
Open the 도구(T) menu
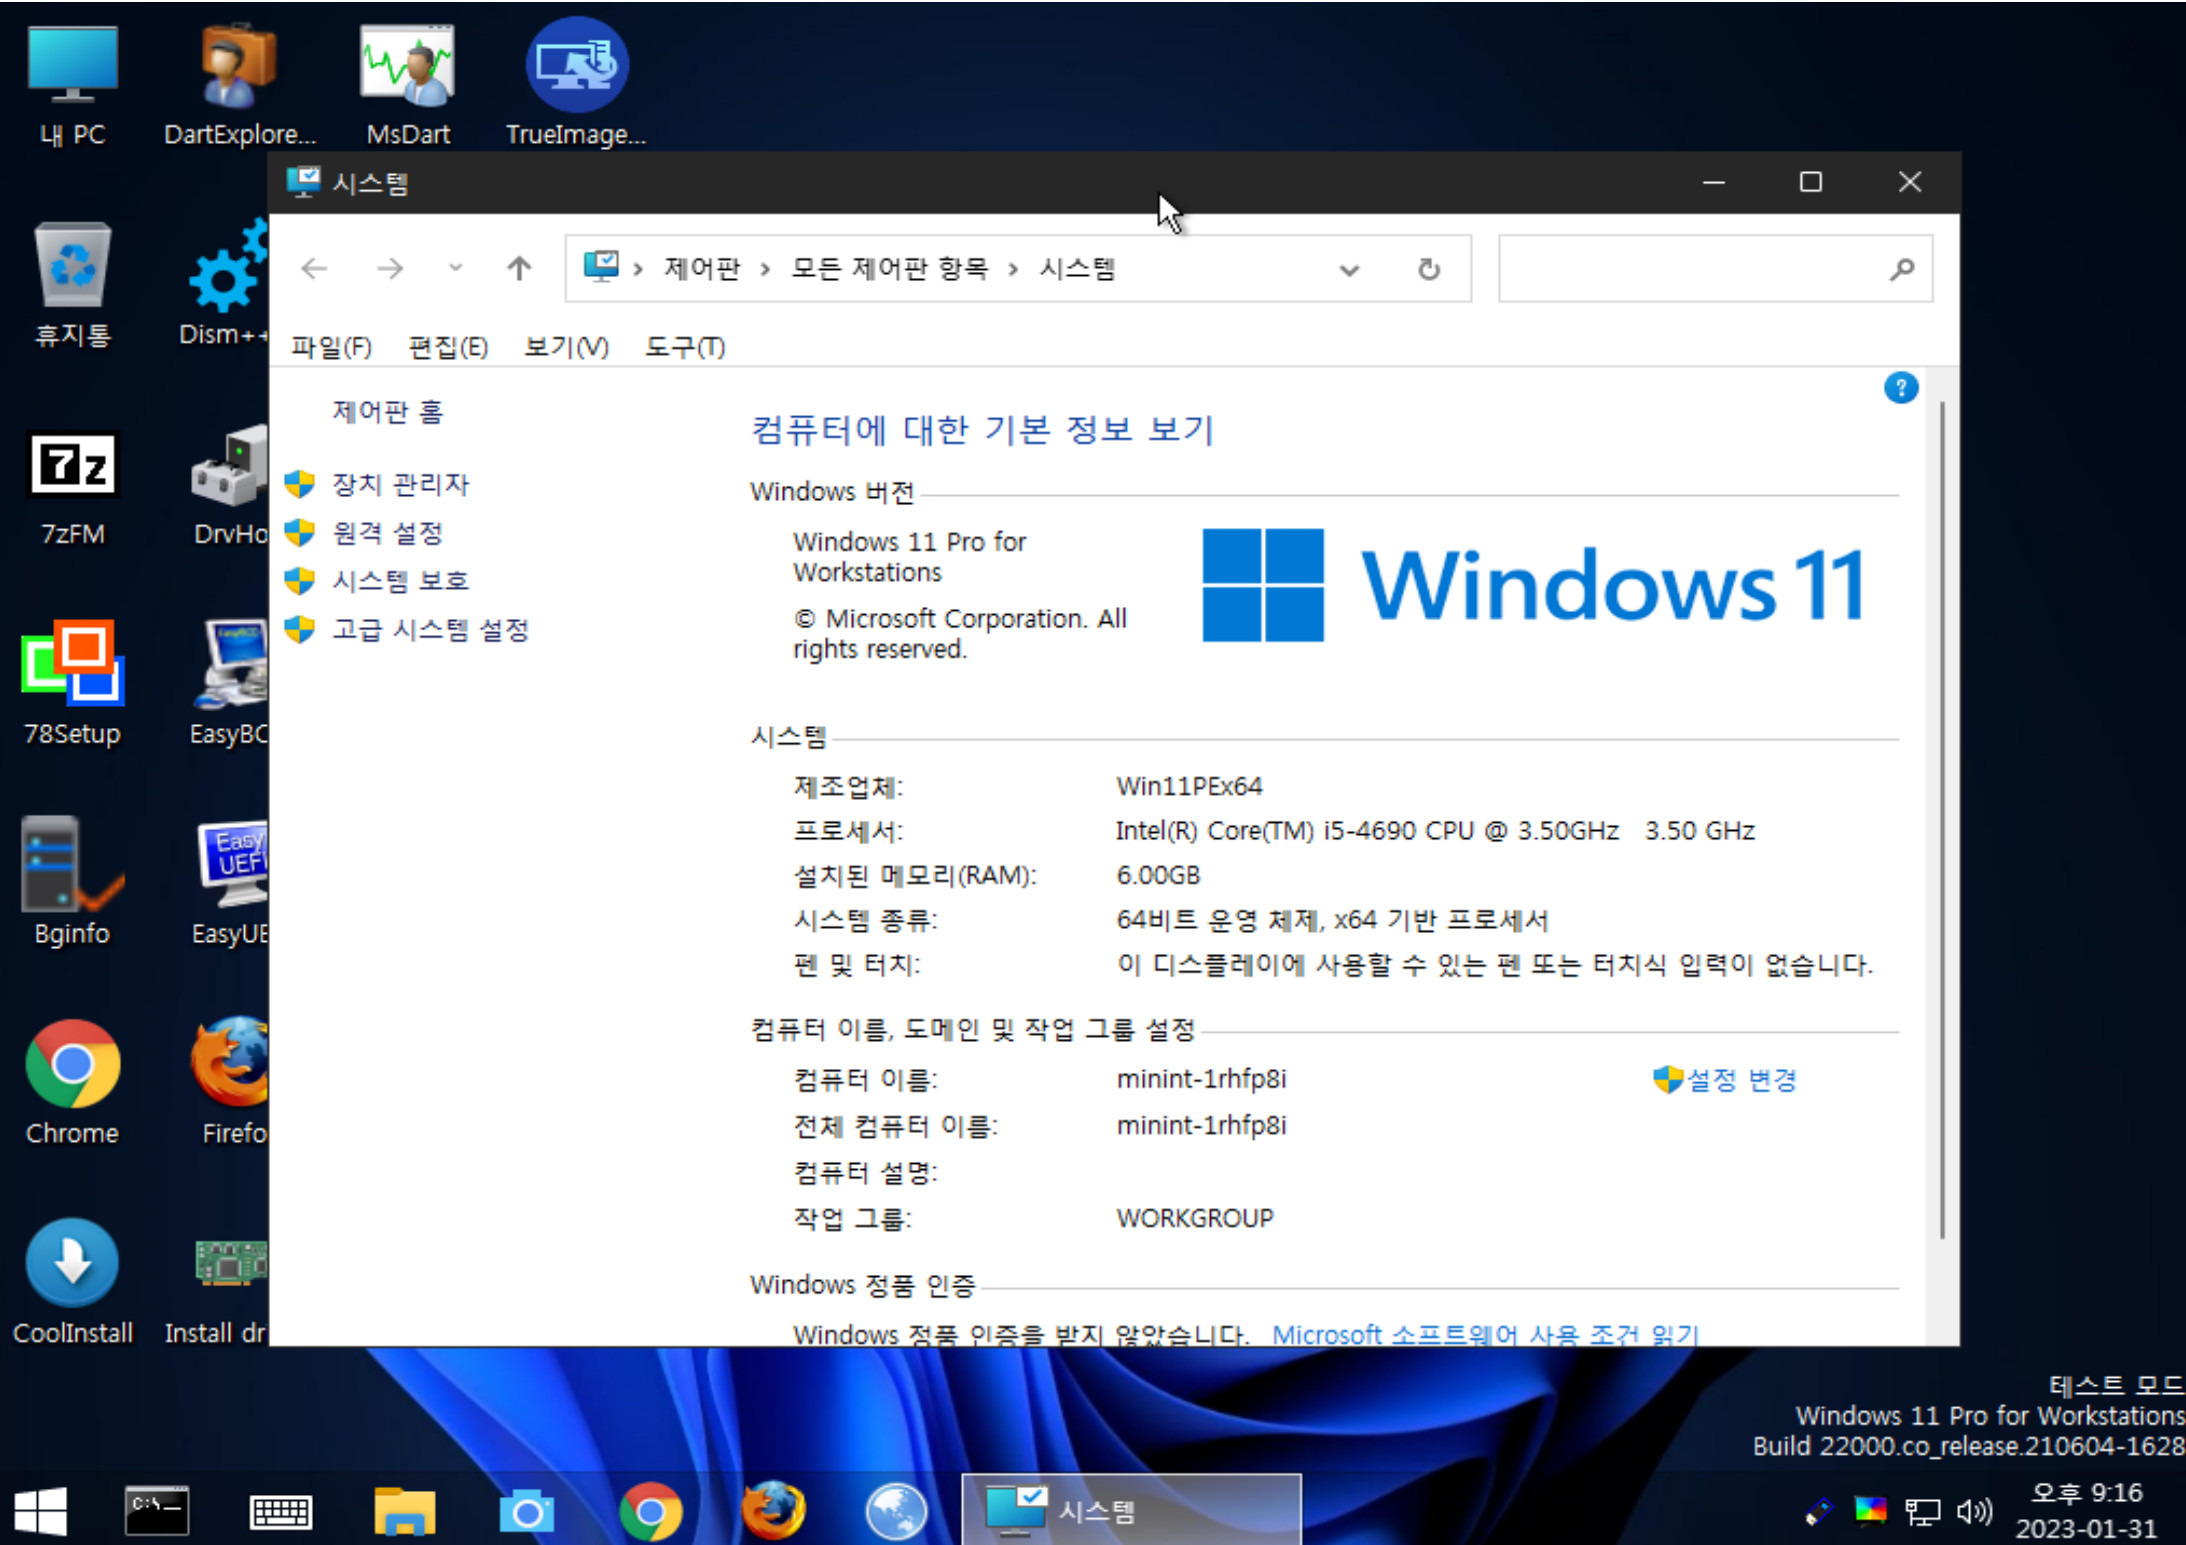(685, 347)
